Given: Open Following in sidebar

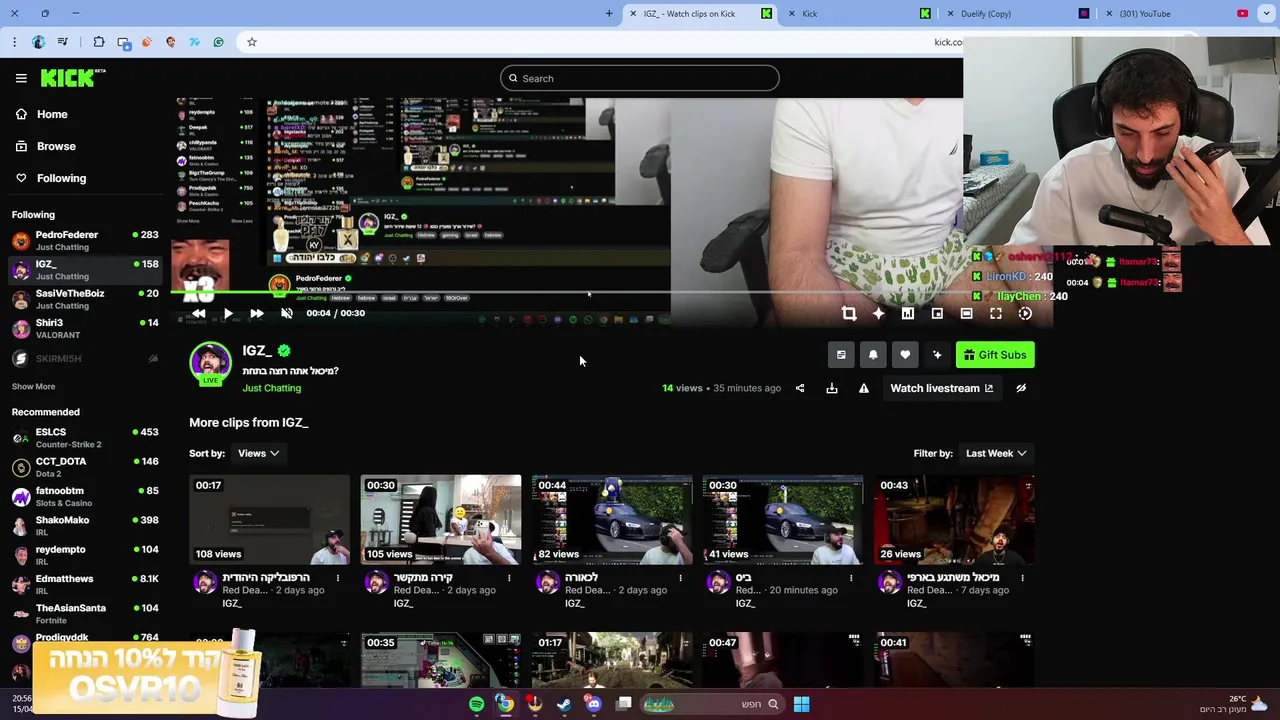Looking at the screenshot, I should tap(61, 178).
